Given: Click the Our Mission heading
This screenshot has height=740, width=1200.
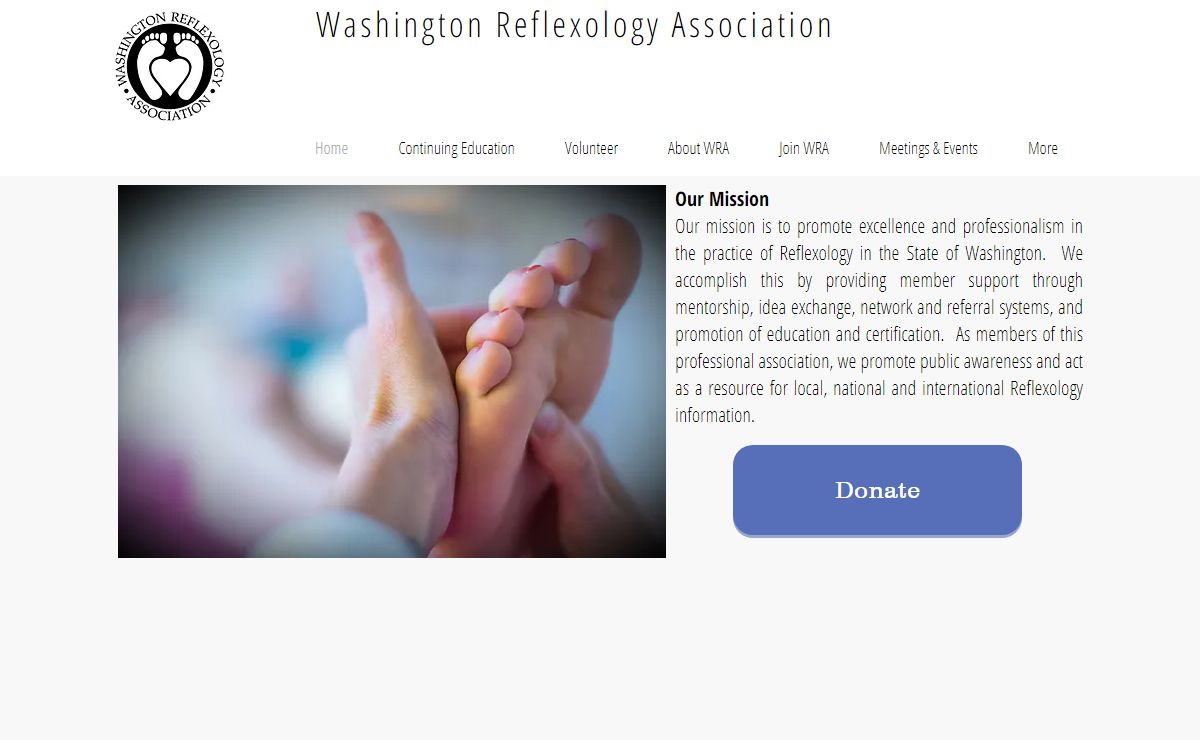Looking at the screenshot, I should point(722,199).
